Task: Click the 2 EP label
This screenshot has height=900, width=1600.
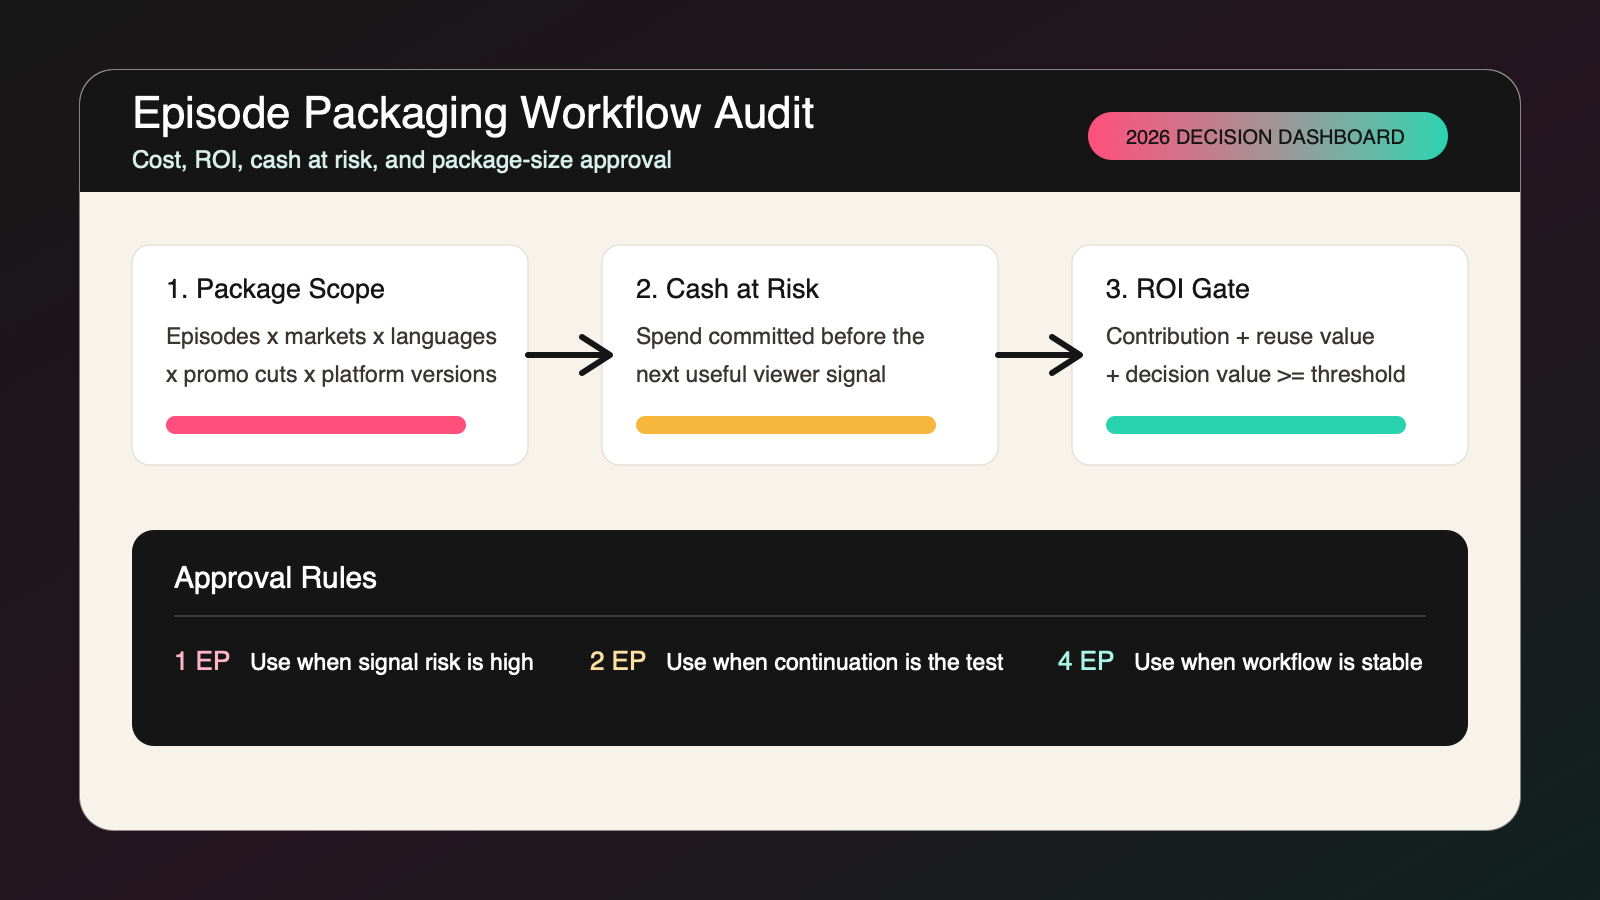Action: pos(618,661)
